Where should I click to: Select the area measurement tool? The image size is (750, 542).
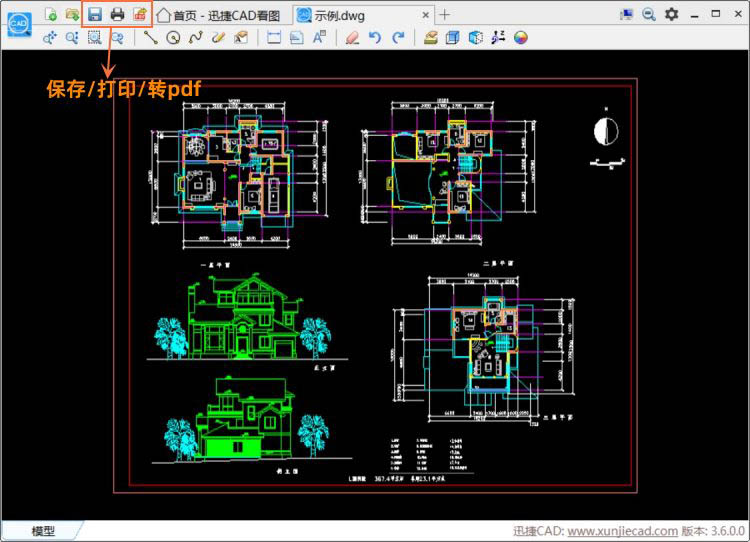297,37
